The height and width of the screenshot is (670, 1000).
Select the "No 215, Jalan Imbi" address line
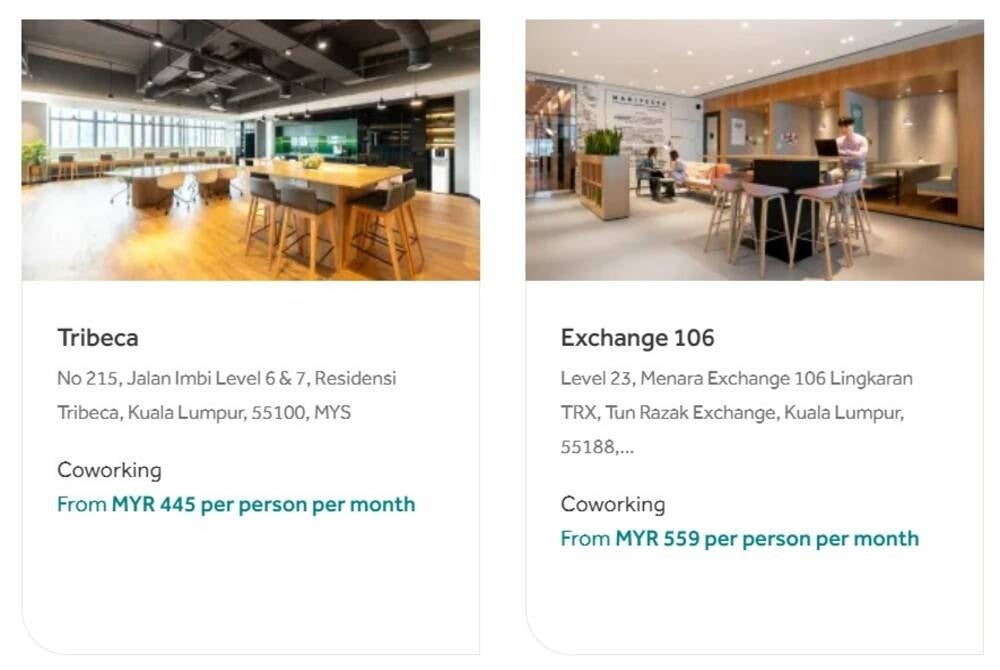226,379
